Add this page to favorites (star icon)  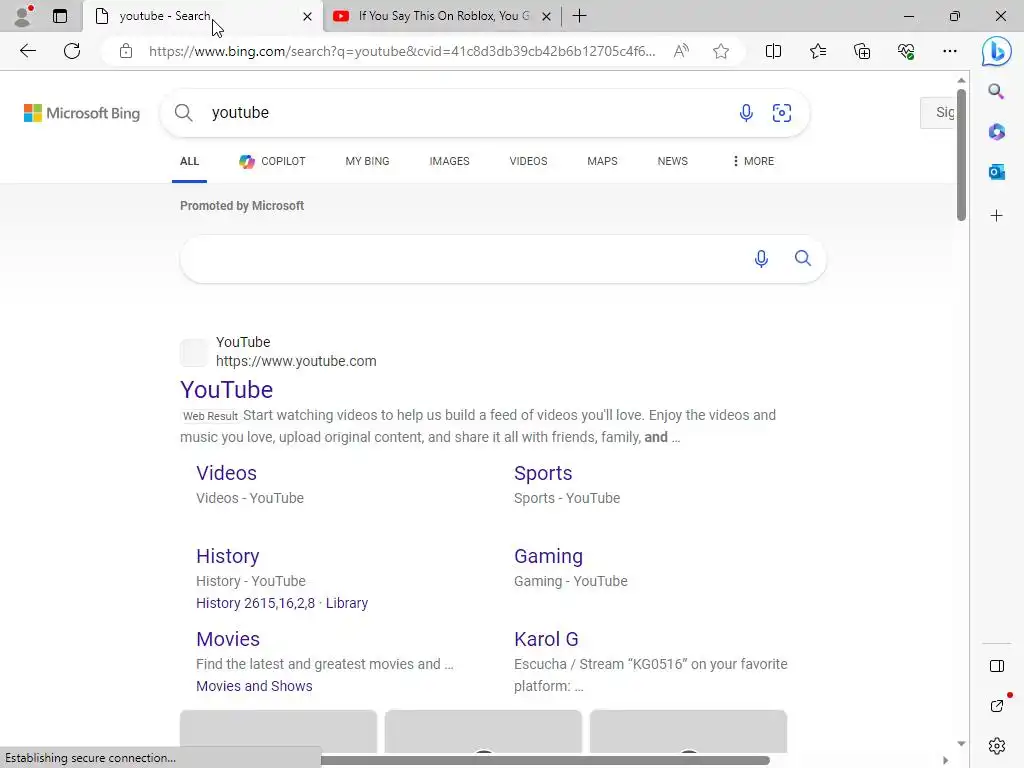tap(721, 51)
